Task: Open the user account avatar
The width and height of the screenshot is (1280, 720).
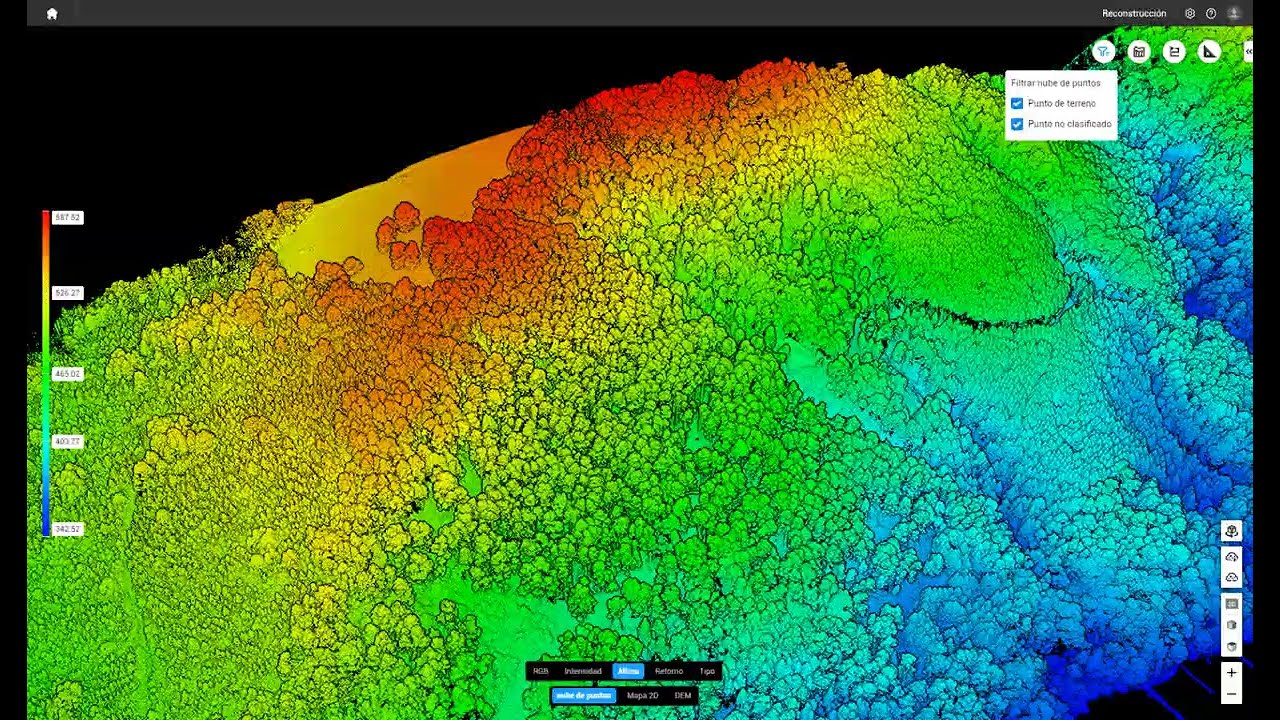Action: coord(1234,13)
